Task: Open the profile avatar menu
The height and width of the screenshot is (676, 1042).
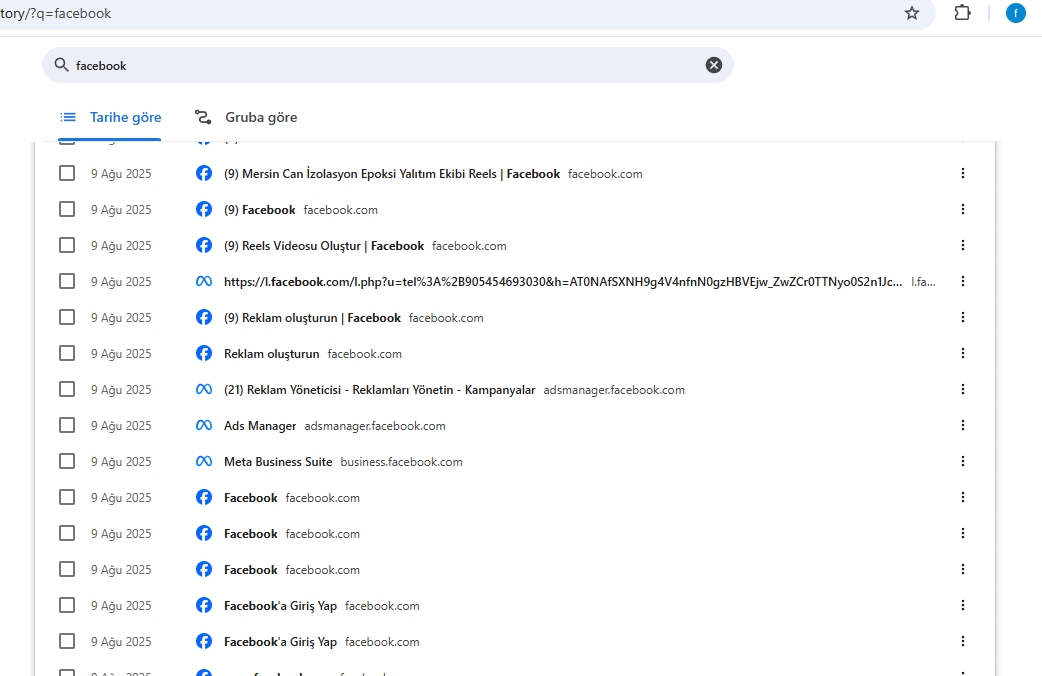Action: [1015, 13]
